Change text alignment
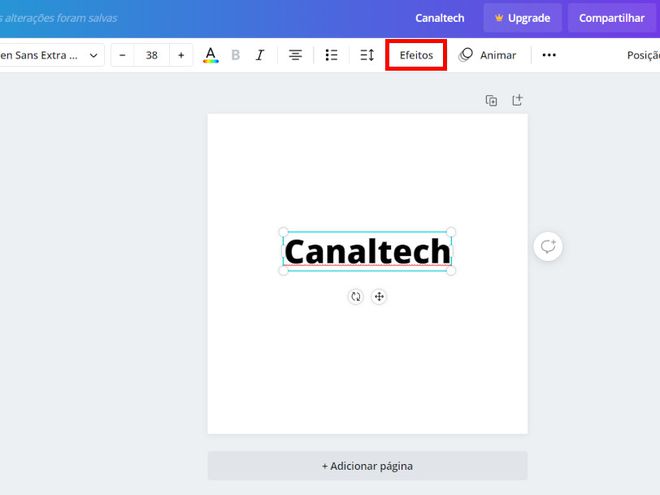The image size is (660, 495). [295, 55]
